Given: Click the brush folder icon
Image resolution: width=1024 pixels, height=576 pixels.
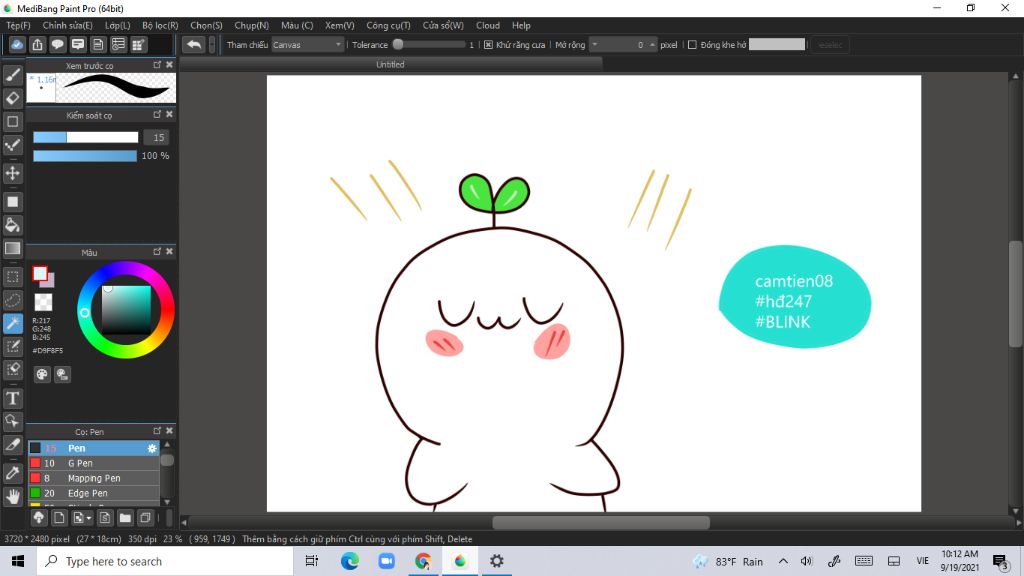Looking at the screenshot, I should pos(125,518).
